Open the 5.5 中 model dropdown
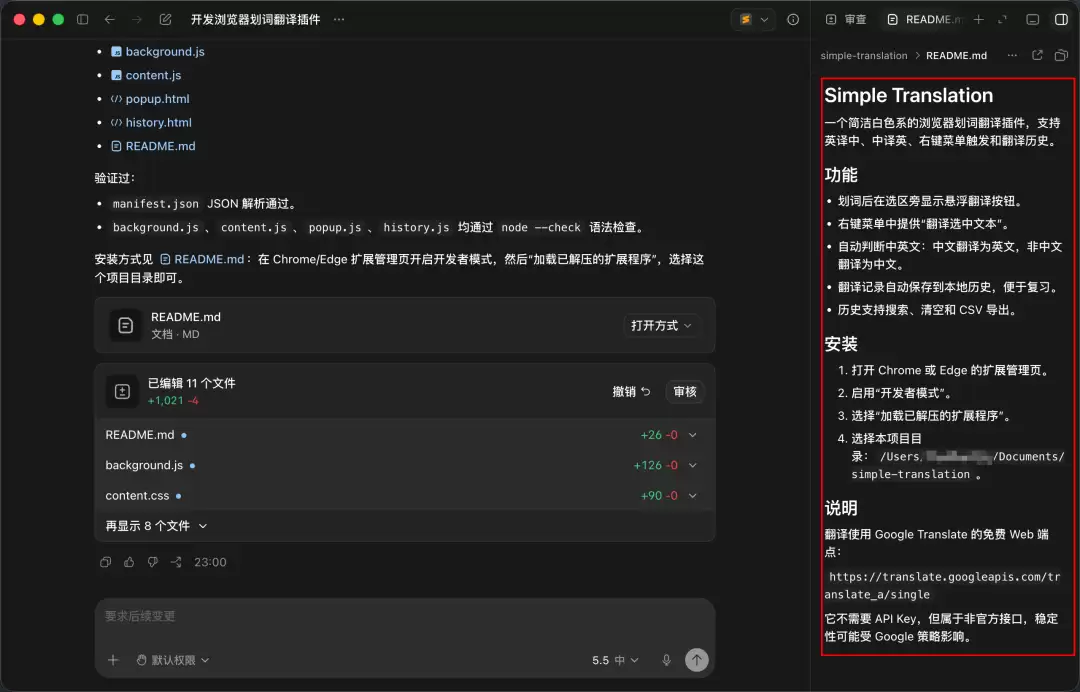Image resolution: width=1080 pixels, height=692 pixels. pyautogui.click(x=615, y=660)
